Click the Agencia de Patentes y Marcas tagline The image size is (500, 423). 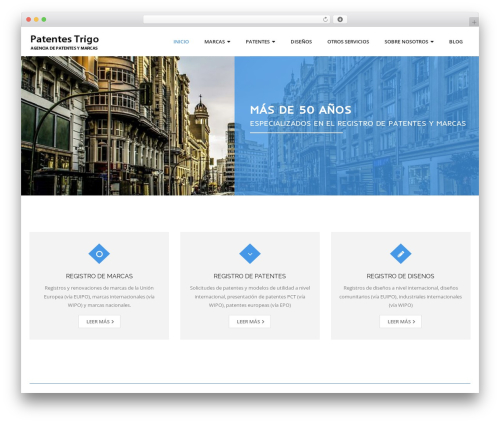tap(64, 48)
